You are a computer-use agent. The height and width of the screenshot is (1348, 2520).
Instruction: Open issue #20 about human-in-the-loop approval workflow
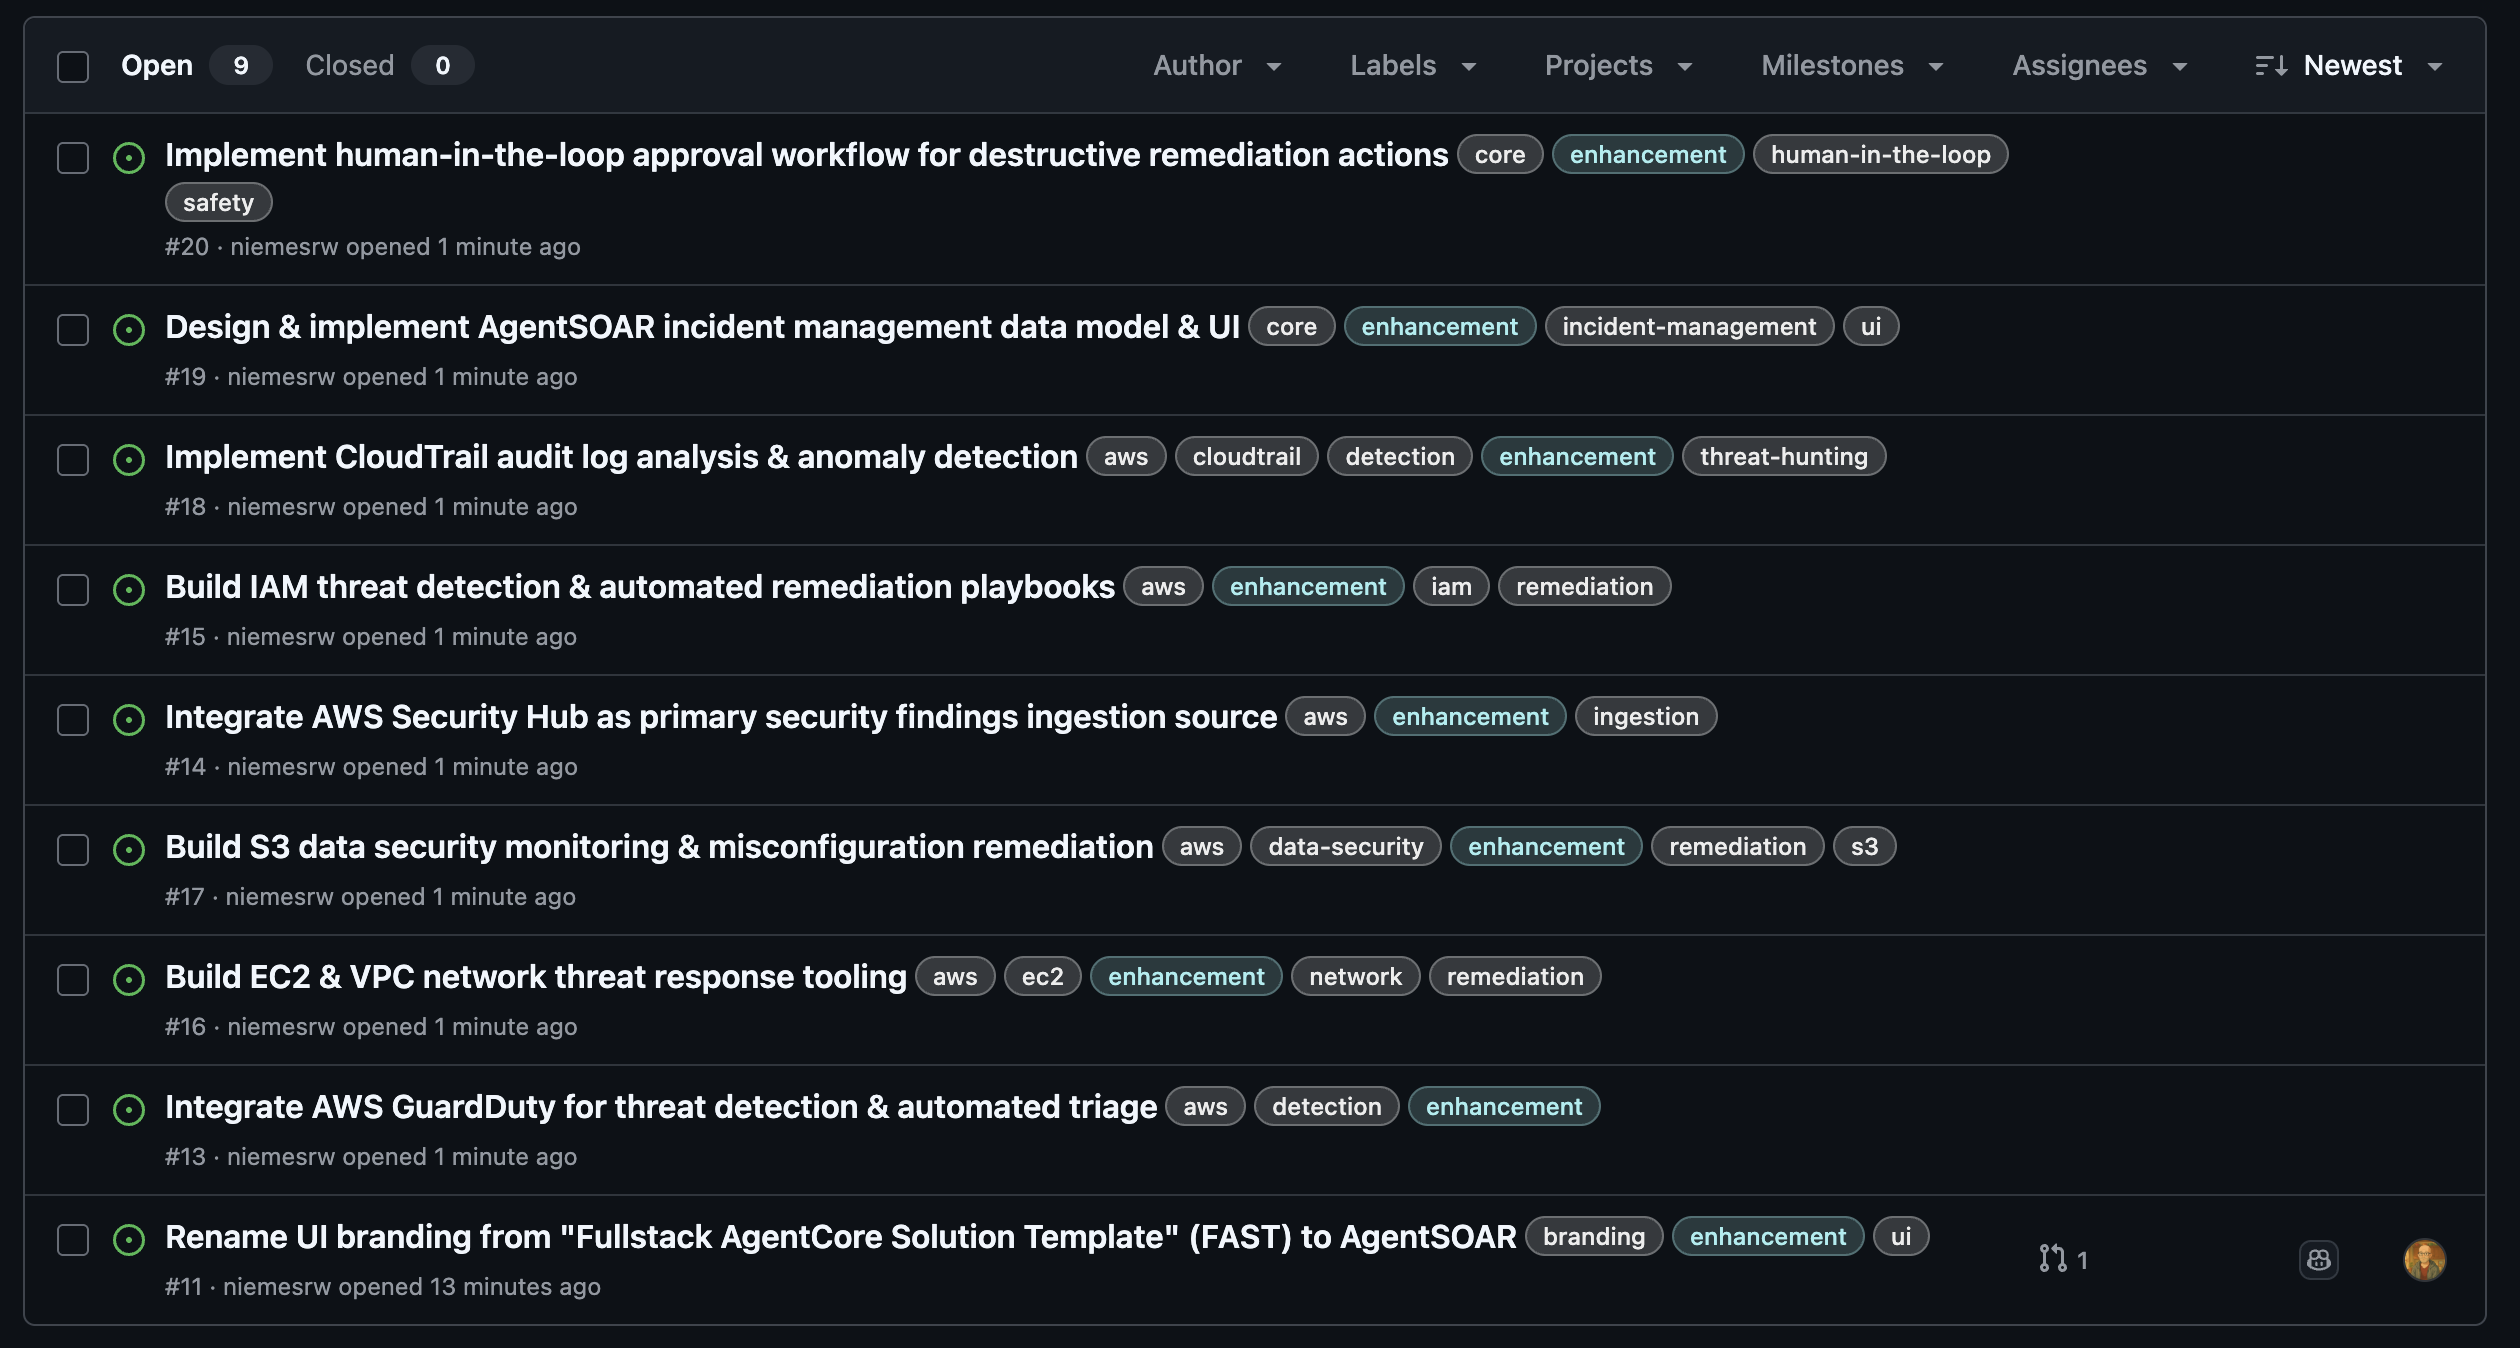[x=806, y=155]
